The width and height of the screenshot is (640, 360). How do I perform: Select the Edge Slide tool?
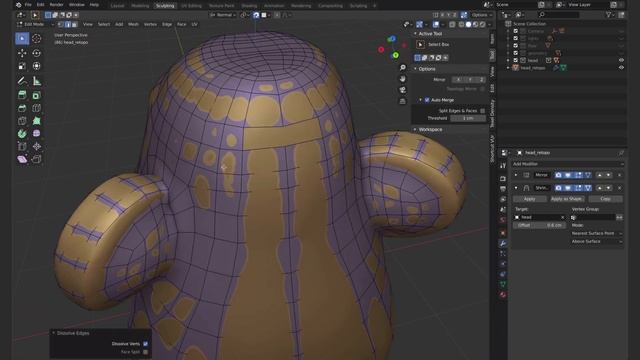[22, 146]
